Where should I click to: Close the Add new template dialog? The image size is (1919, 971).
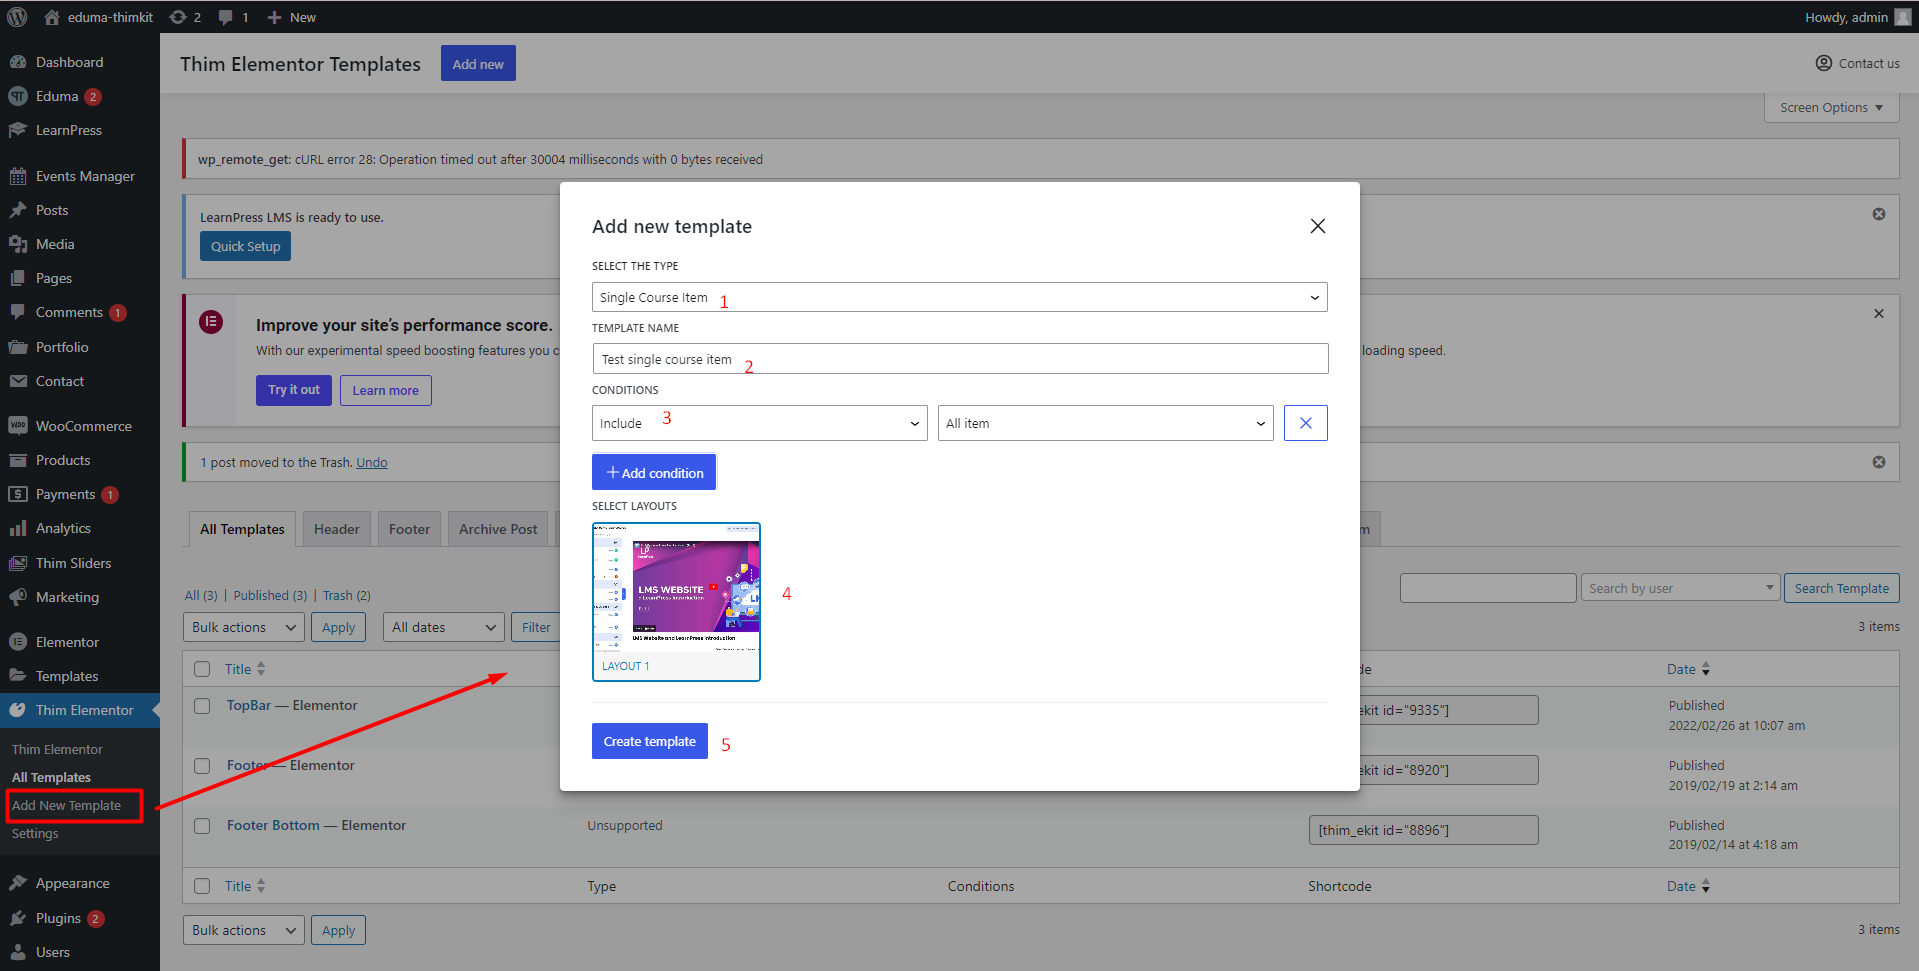pos(1318,226)
